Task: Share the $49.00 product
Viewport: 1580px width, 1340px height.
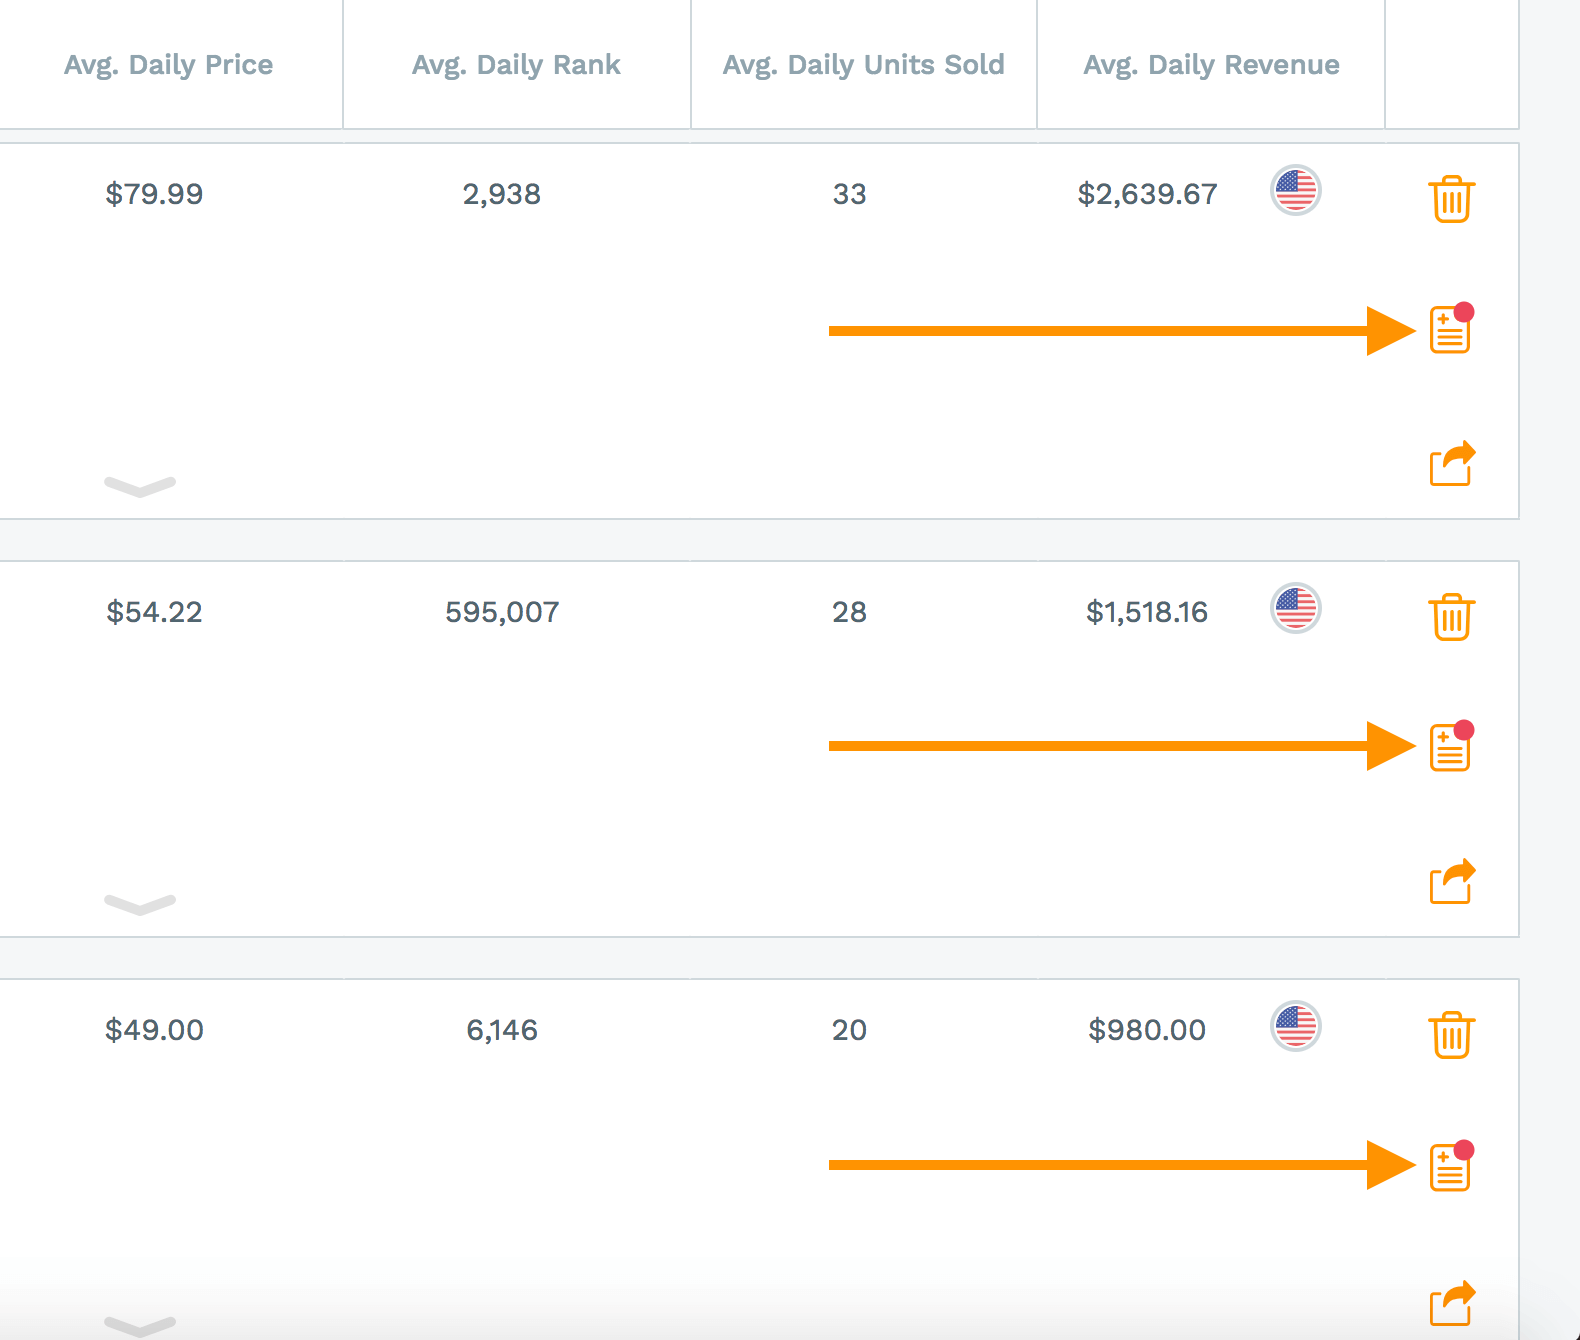Action: (1451, 1303)
